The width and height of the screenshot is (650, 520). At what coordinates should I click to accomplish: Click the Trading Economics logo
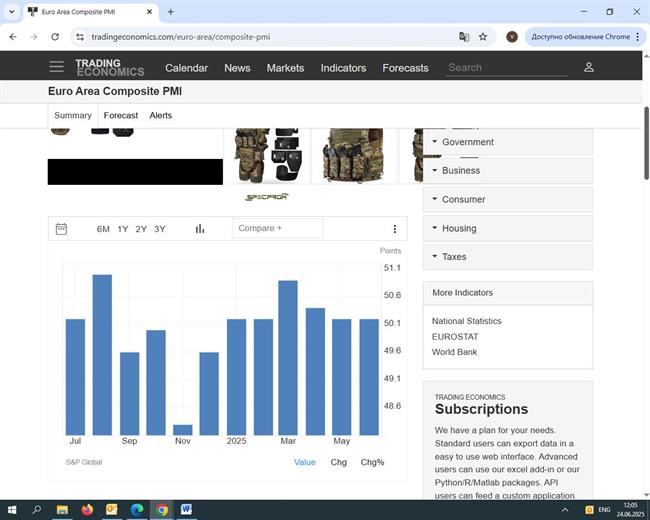[x=109, y=68]
